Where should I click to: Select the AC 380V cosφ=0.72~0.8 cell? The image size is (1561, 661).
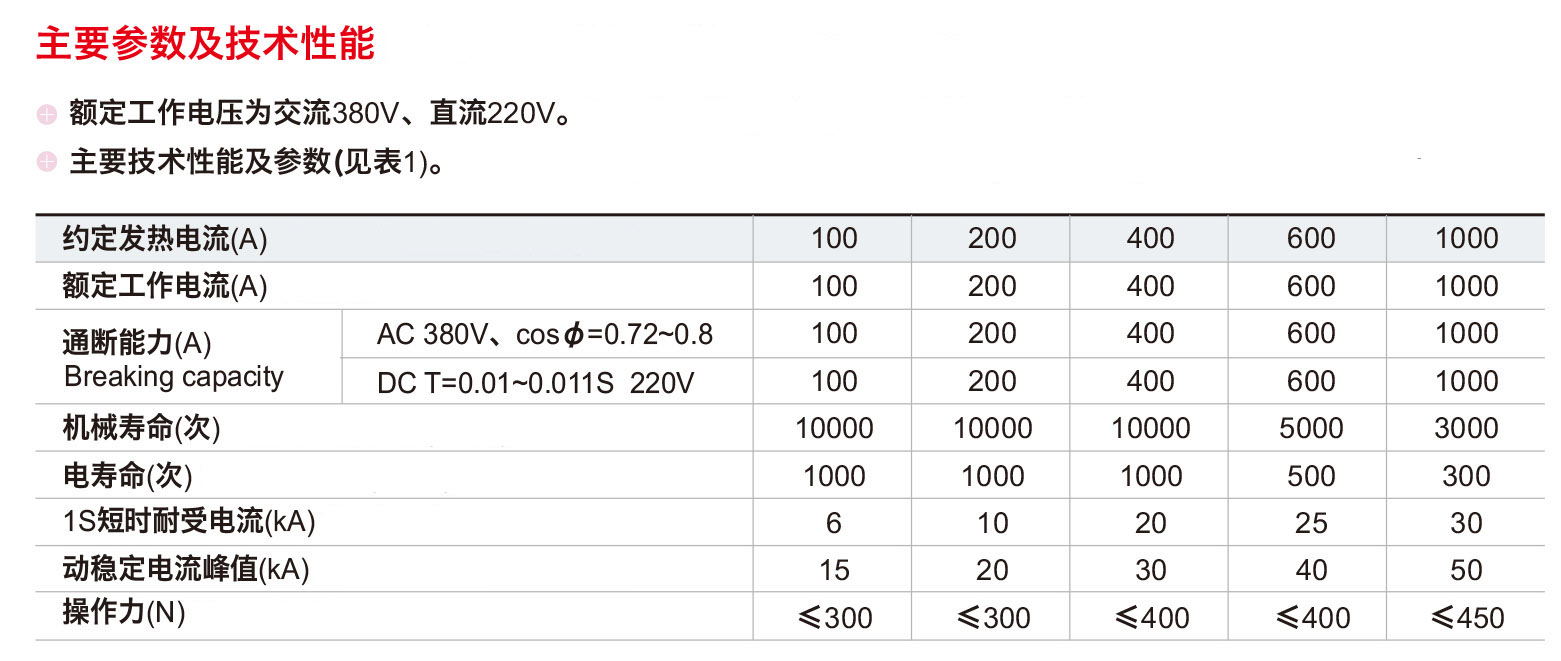click(545, 334)
